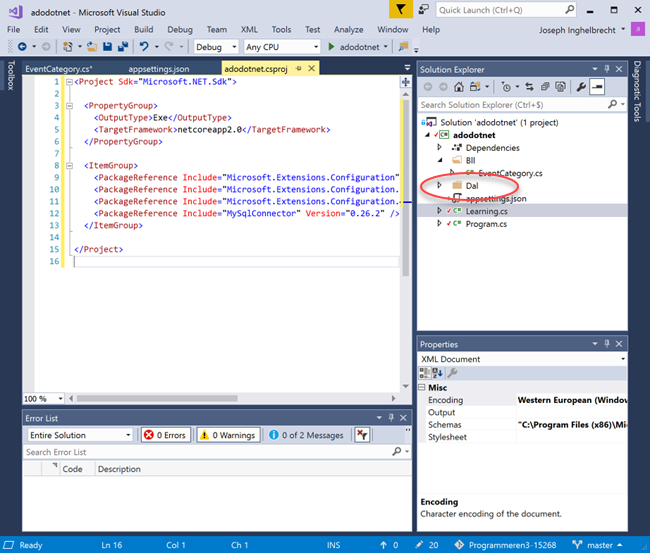The width and height of the screenshot is (650, 553).
Task: Toggle the 0 Warnings filter button
Action: pyautogui.click(x=228, y=435)
